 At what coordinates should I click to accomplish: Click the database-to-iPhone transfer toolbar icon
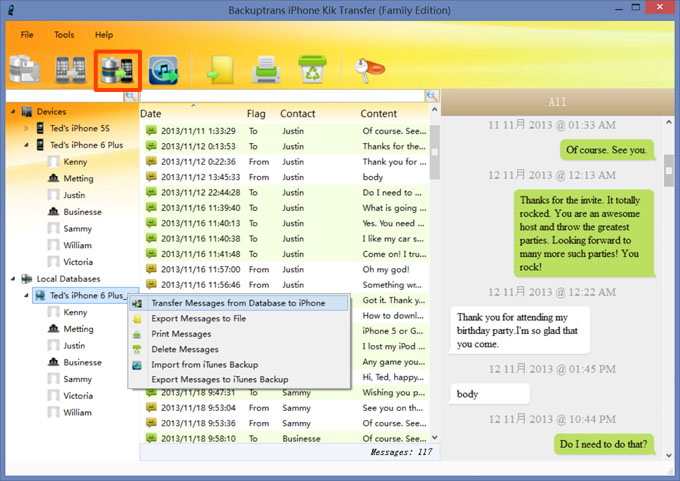click(x=117, y=70)
